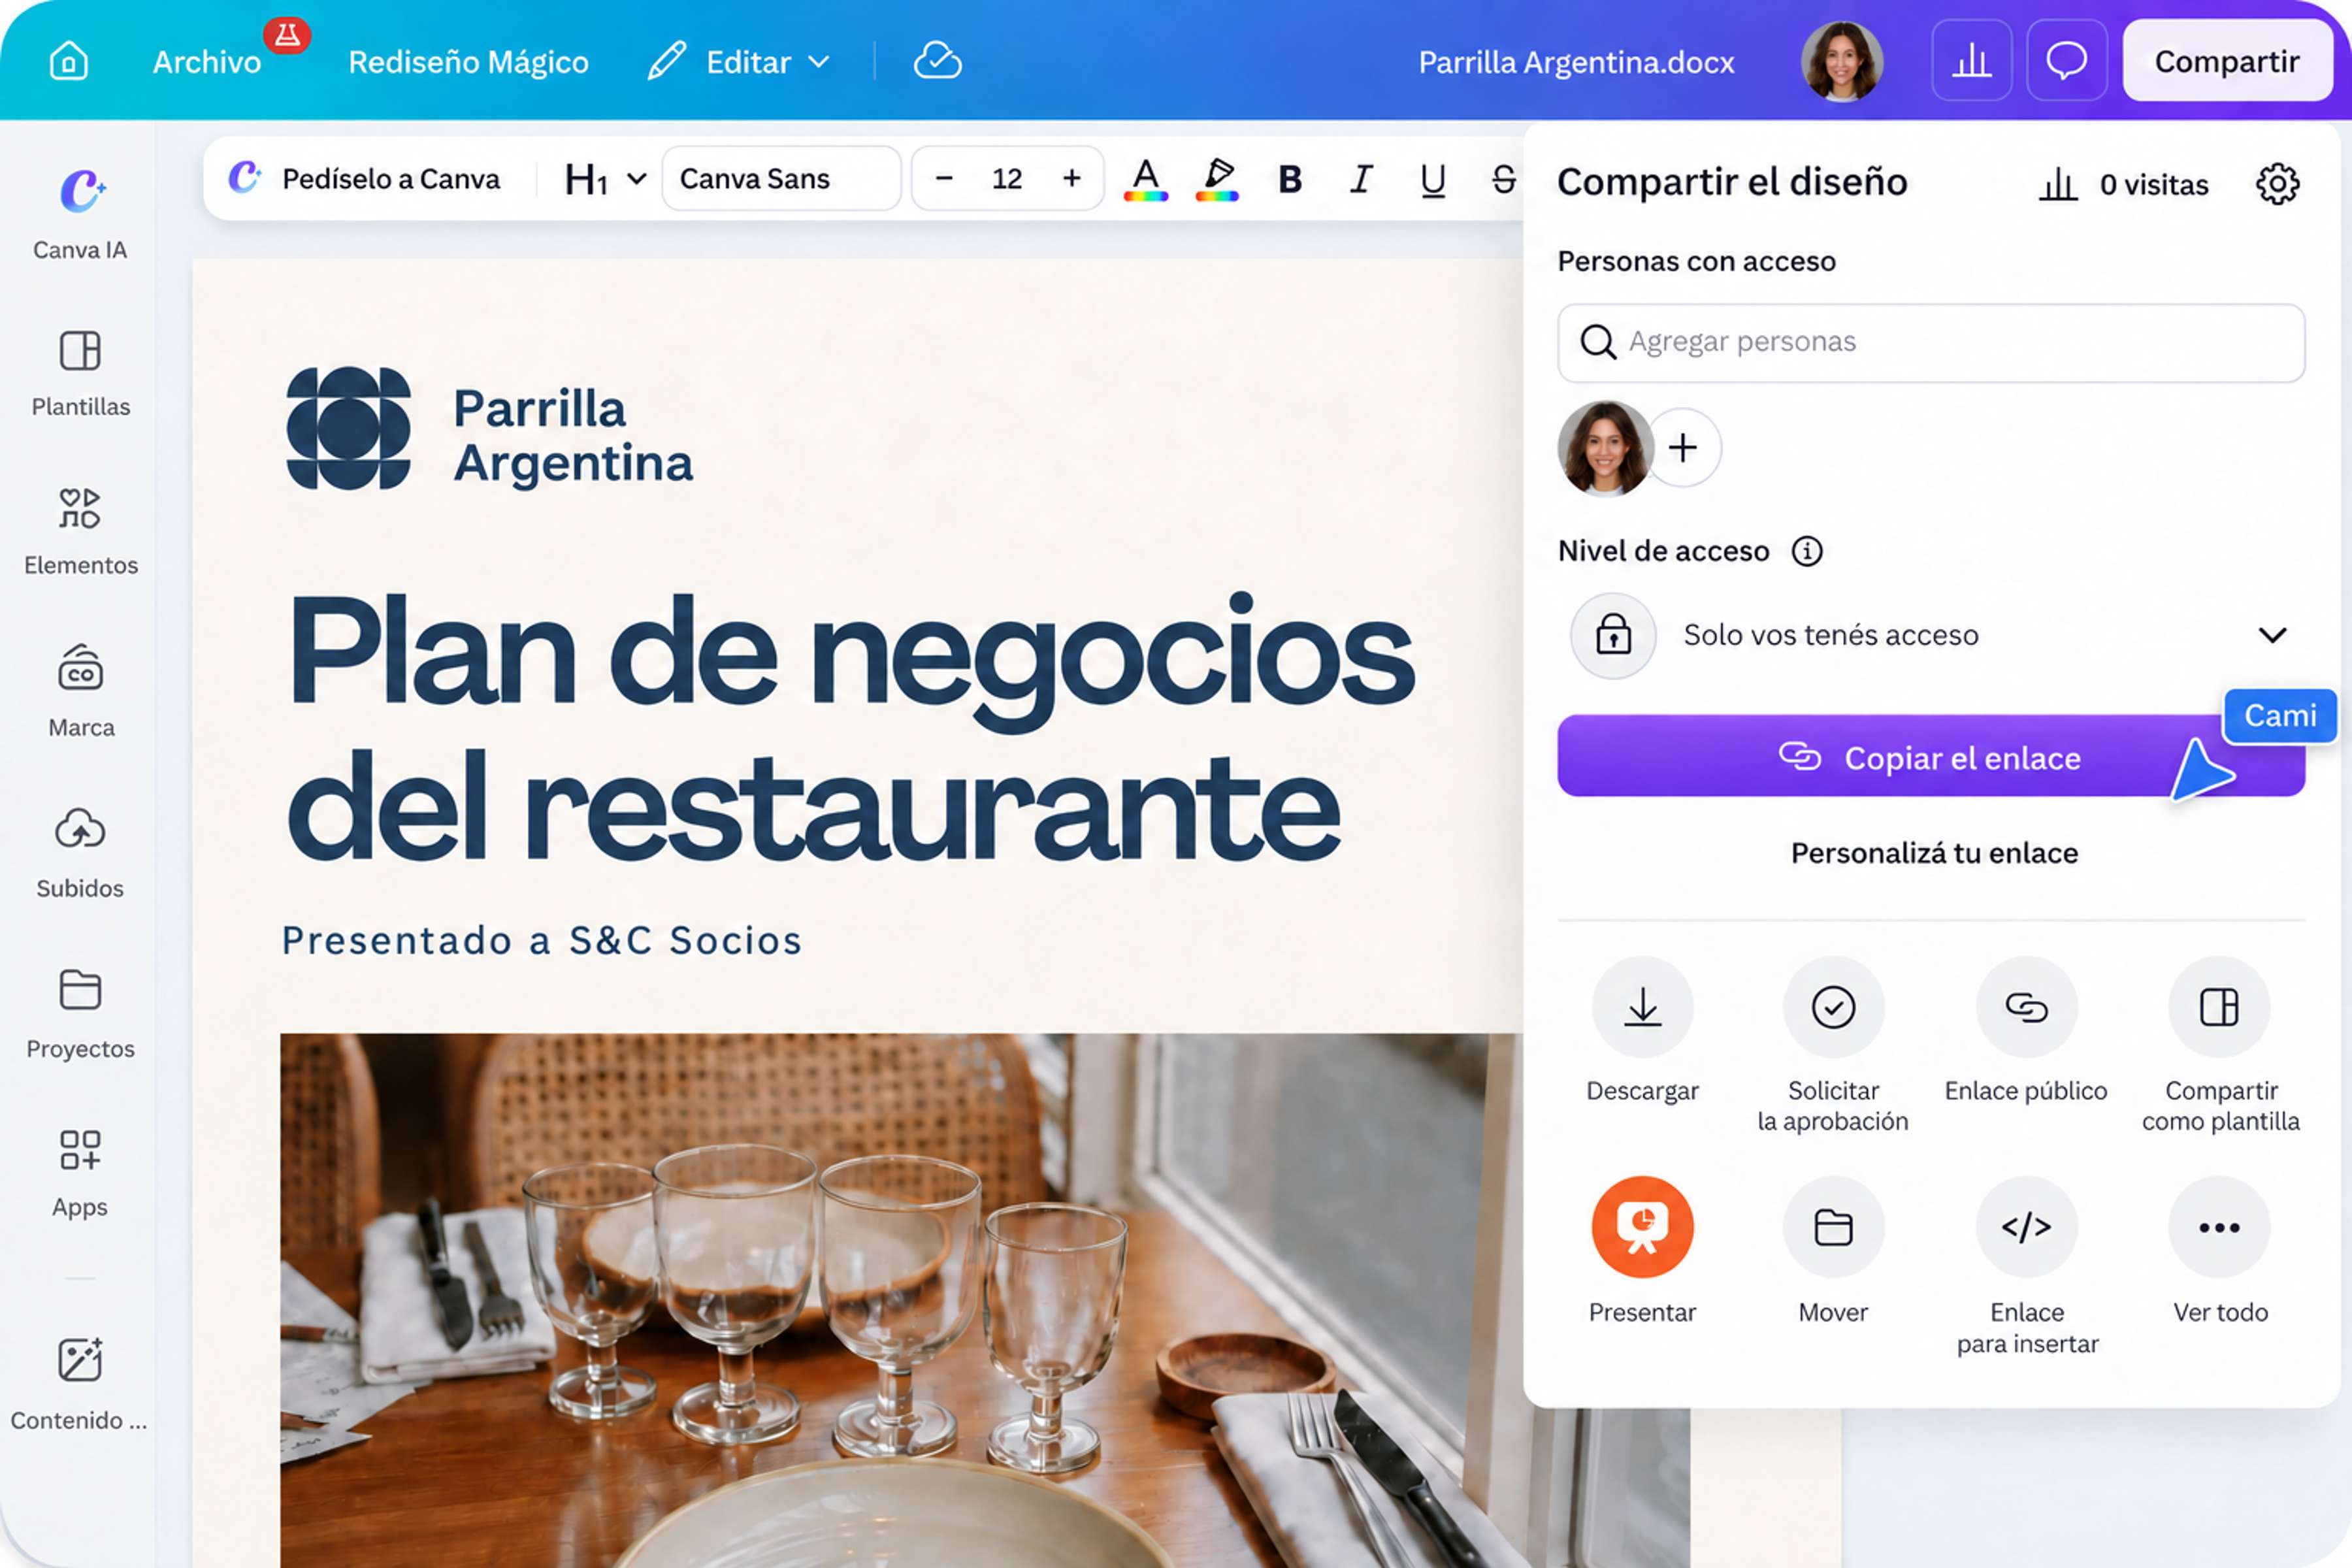Open the Solo vos tenés acceso dropdown
Viewport: 2352px width, 1568px height.
(1931, 635)
